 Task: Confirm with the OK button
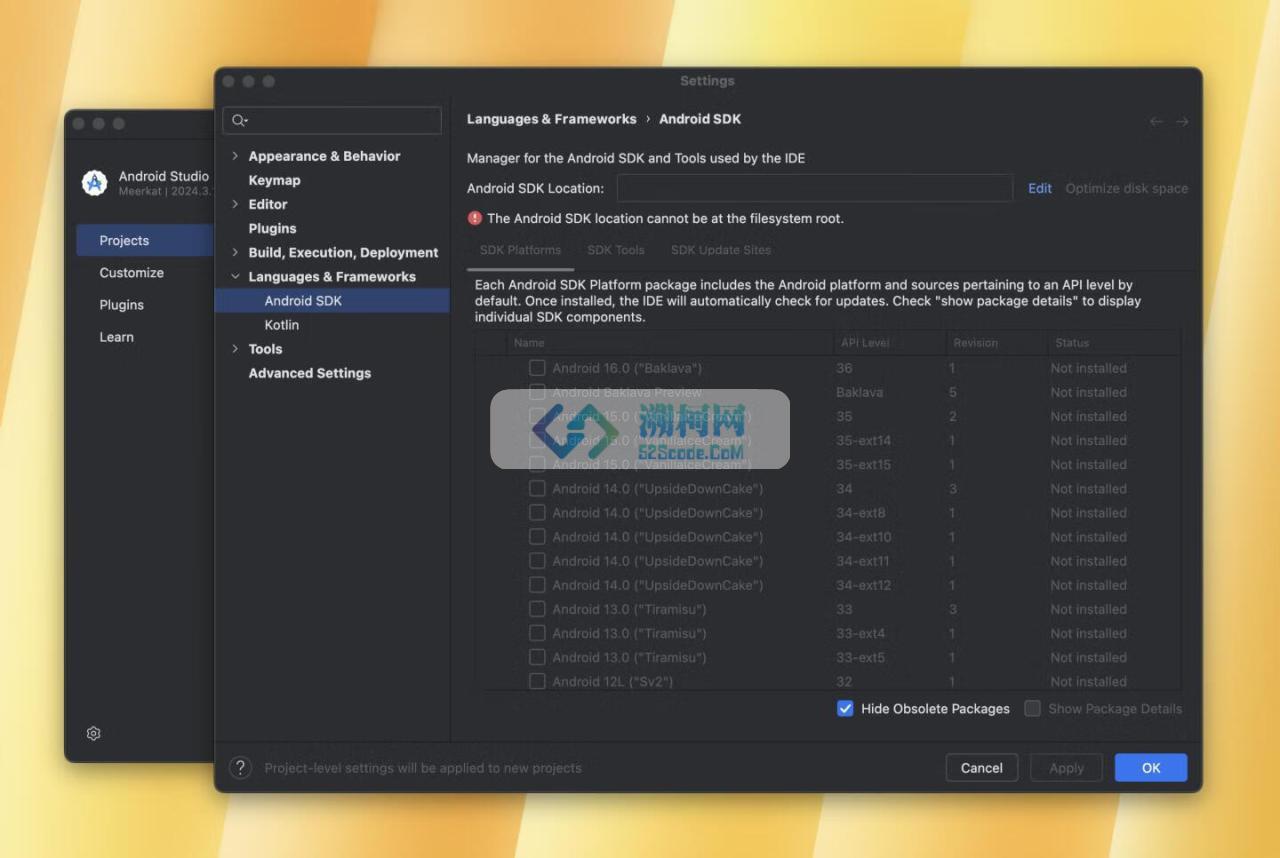point(1151,768)
